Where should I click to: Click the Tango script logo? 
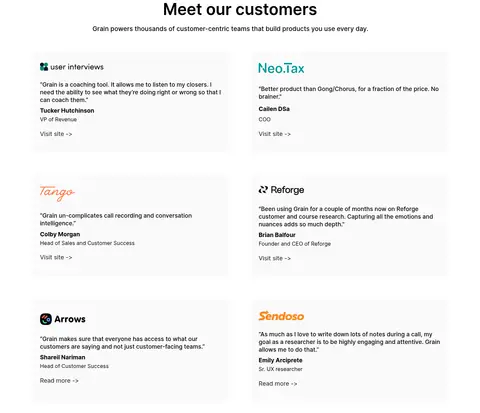pos(57,193)
